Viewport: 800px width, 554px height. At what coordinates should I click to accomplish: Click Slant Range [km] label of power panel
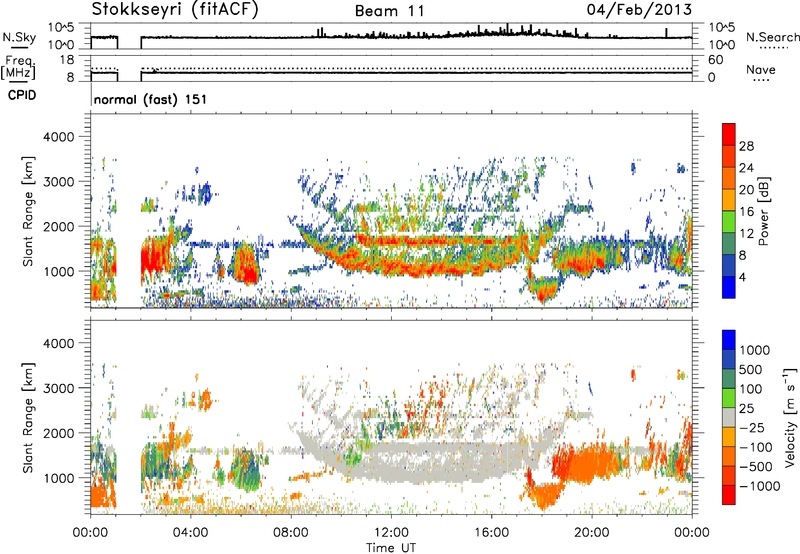point(28,211)
